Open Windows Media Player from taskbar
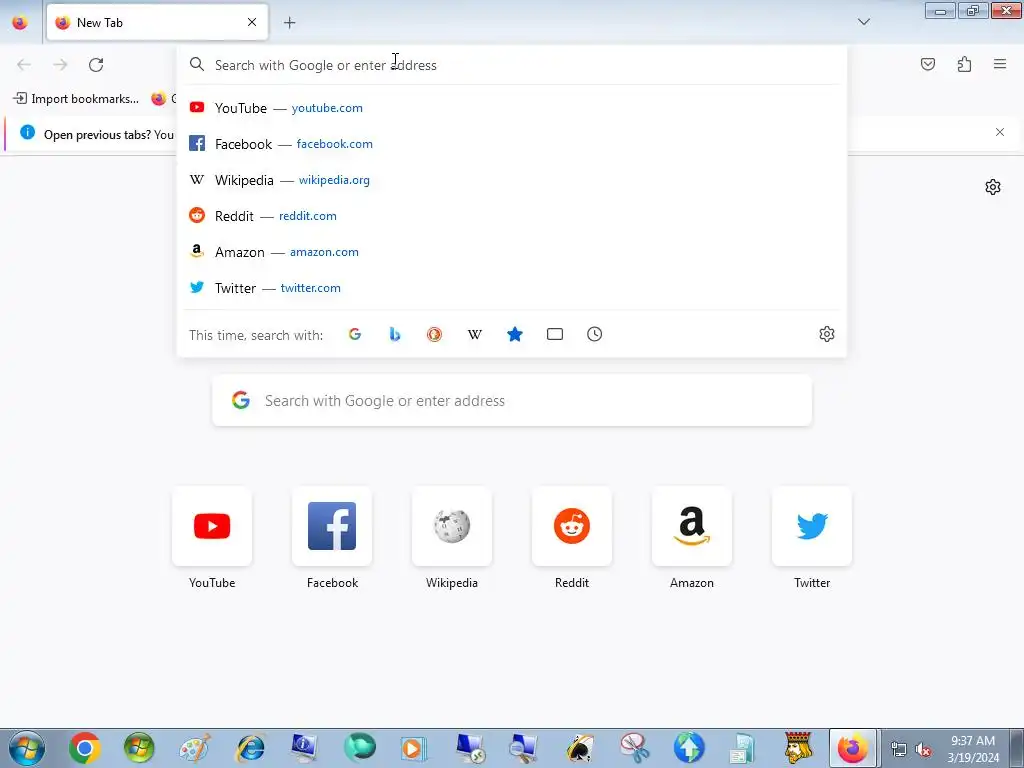 (x=413, y=748)
